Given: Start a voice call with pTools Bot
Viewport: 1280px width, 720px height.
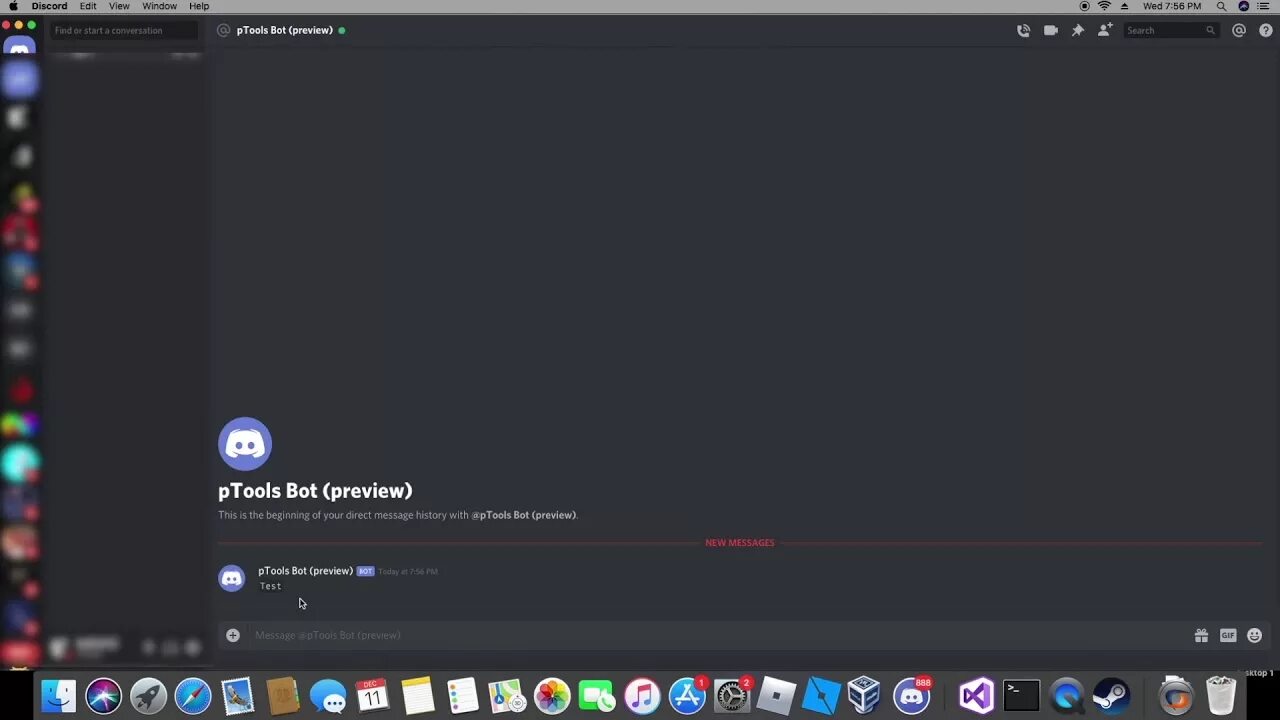Looking at the screenshot, I should click(x=1023, y=31).
